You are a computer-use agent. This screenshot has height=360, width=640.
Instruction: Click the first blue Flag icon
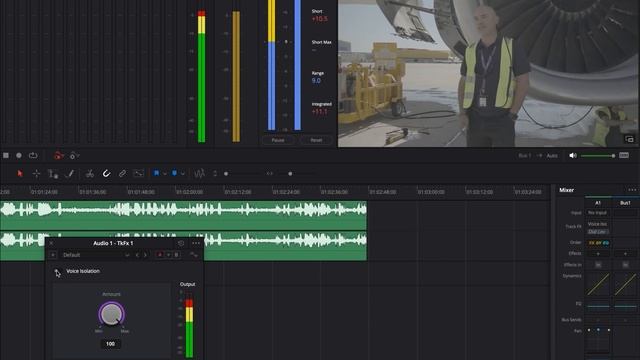156,173
